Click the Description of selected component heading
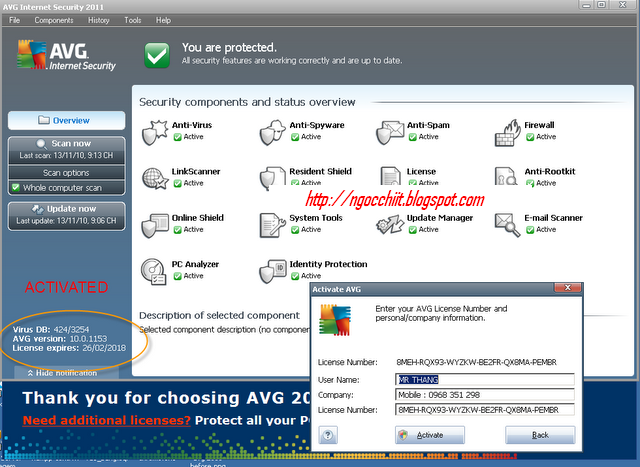This screenshot has height=467, width=640. [220, 316]
